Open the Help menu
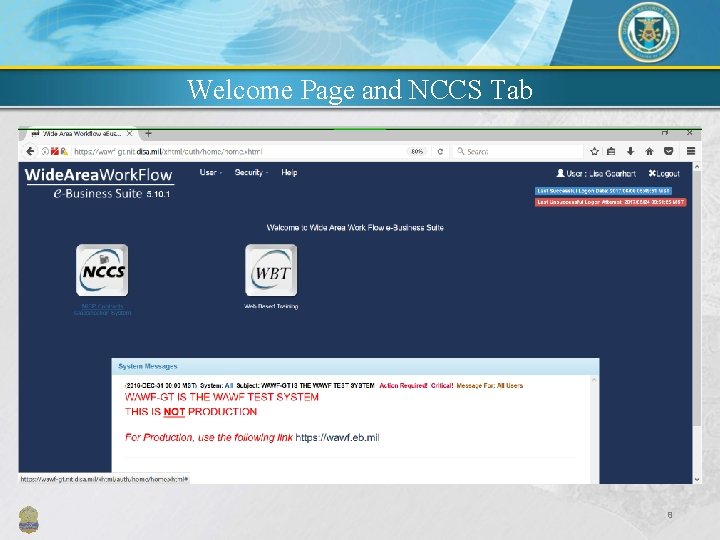 tap(289, 173)
